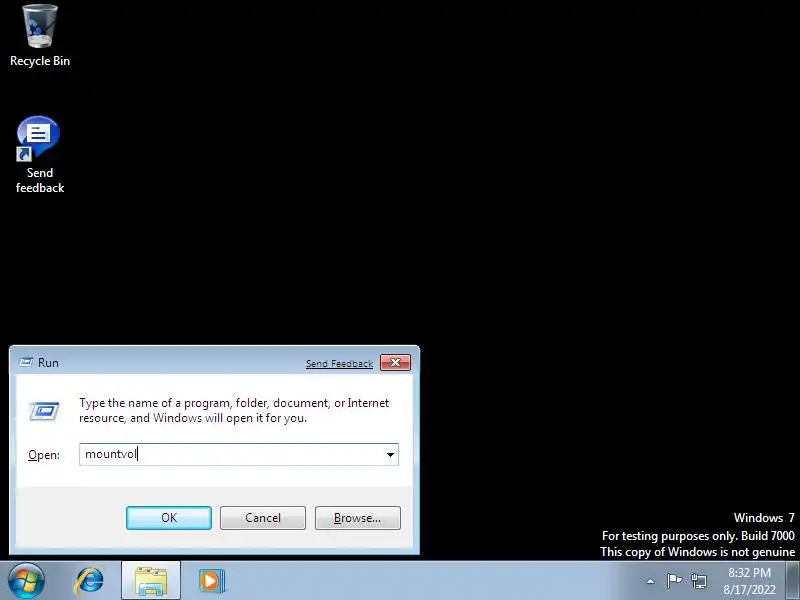Launch Internet Explorer from the taskbar
800x600 pixels.
[89, 581]
